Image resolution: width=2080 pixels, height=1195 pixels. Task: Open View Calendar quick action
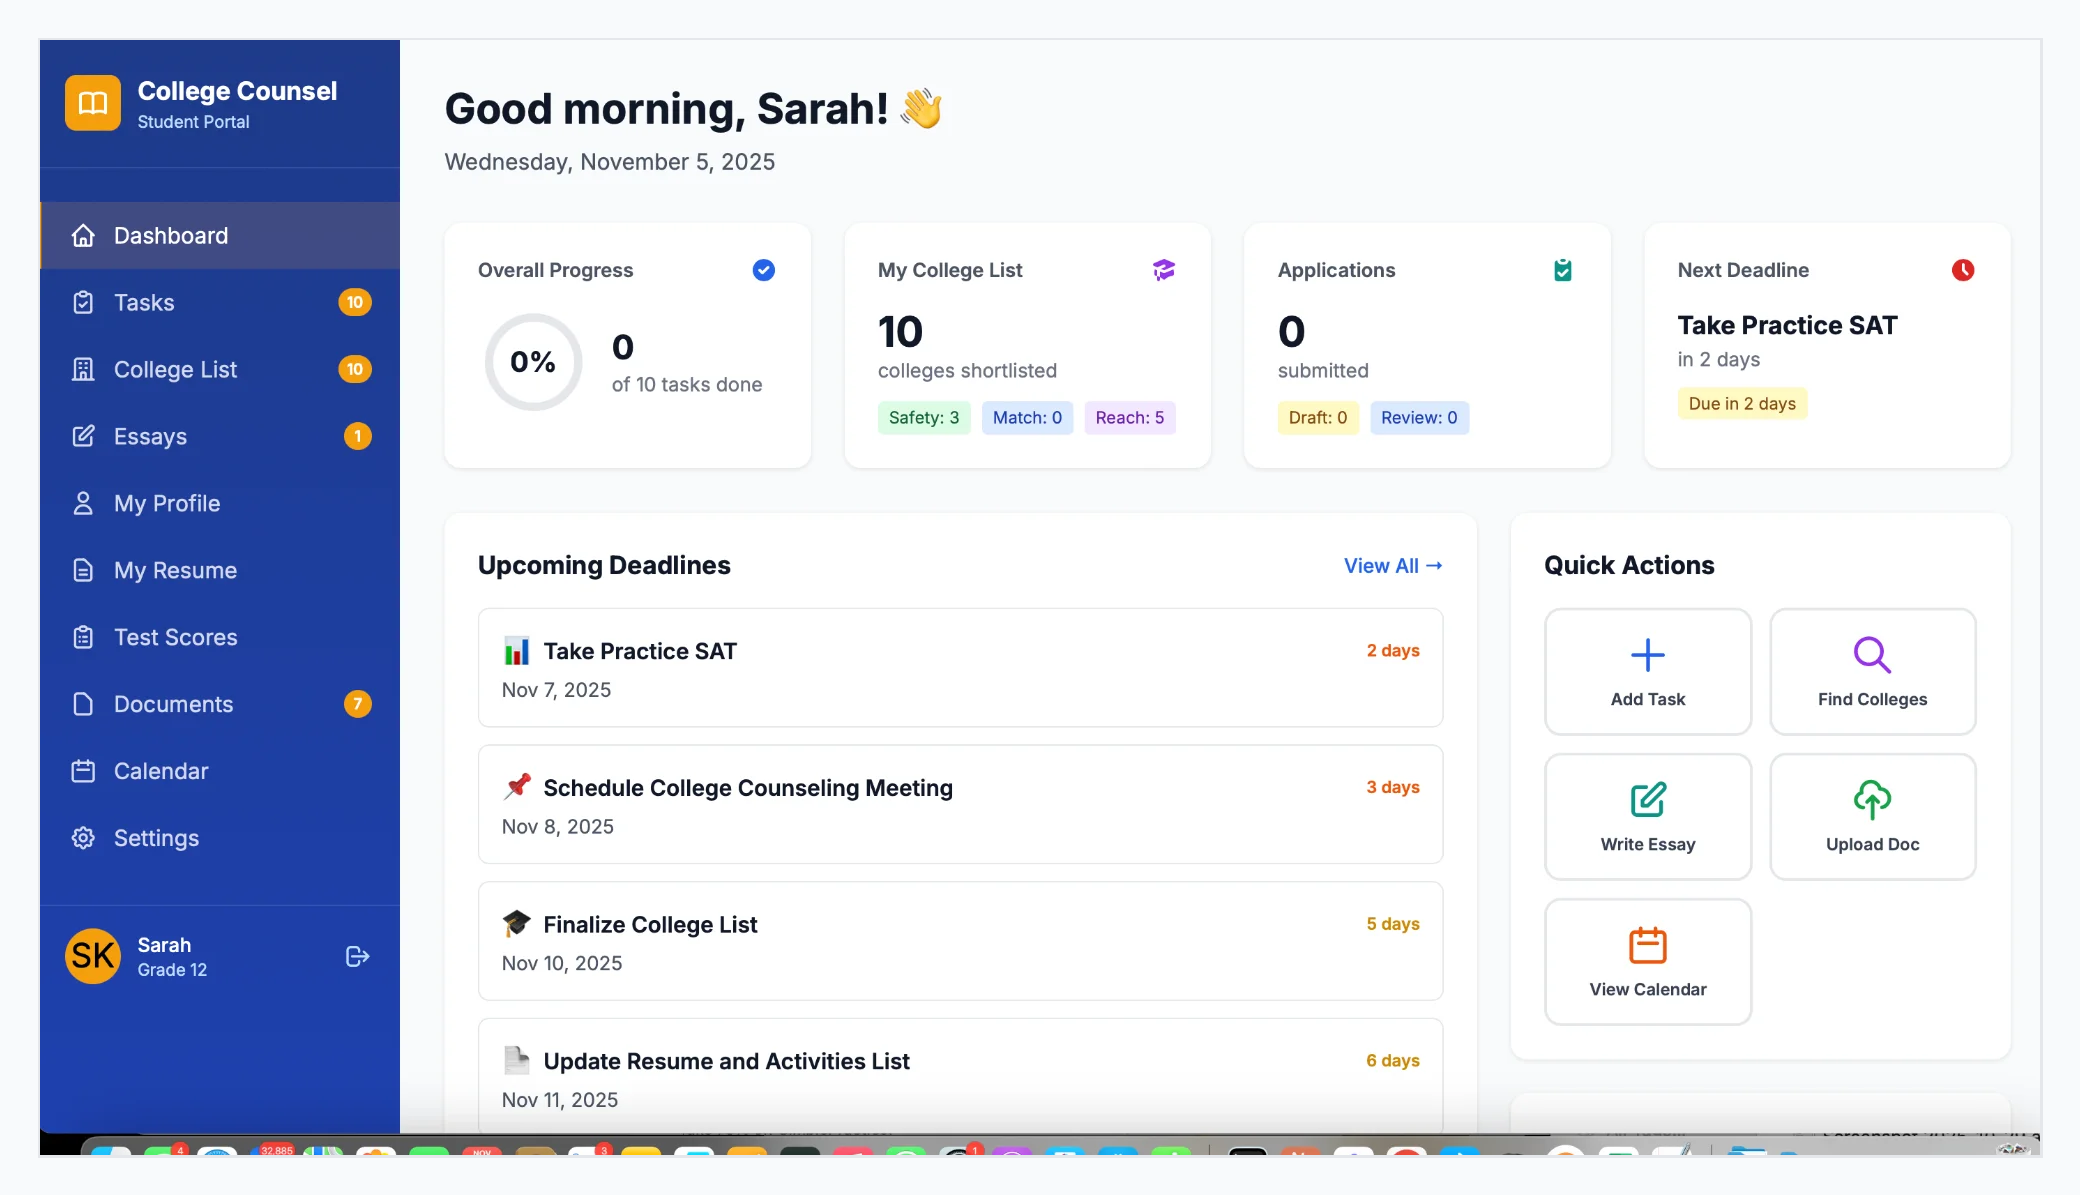pyautogui.click(x=1646, y=961)
